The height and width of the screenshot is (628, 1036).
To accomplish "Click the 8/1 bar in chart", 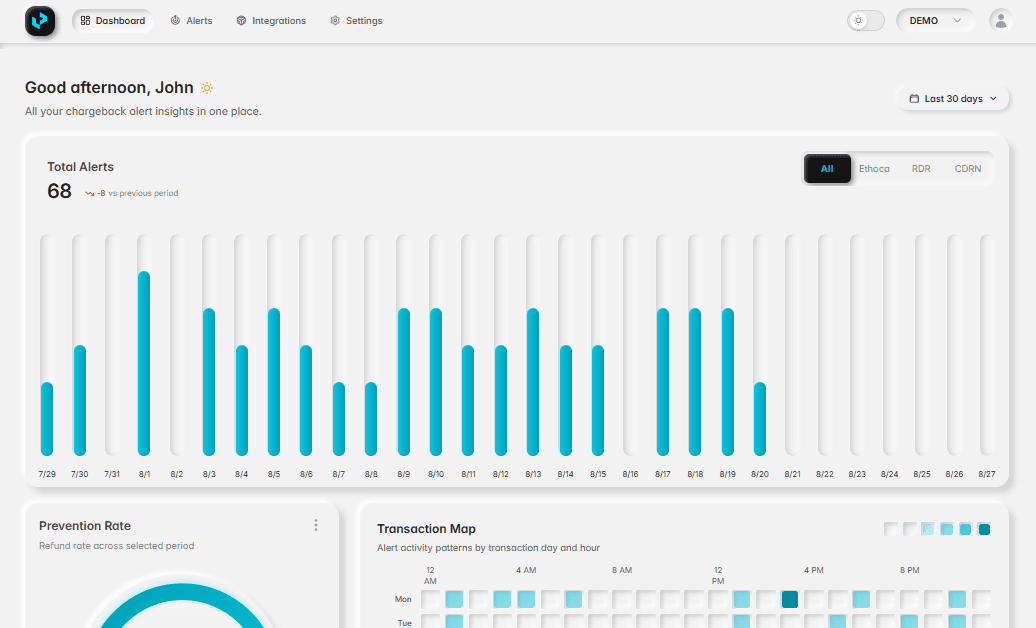I will tap(144, 363).
